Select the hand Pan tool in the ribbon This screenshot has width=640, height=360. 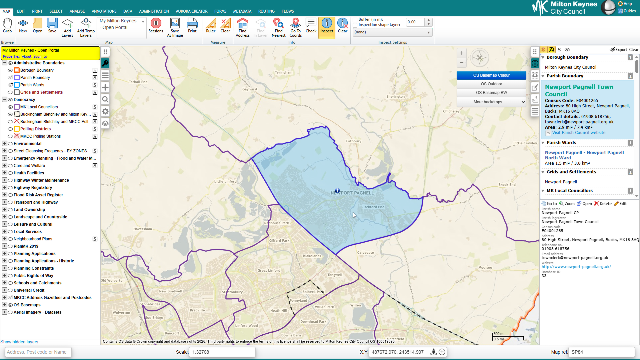(7, 25)
